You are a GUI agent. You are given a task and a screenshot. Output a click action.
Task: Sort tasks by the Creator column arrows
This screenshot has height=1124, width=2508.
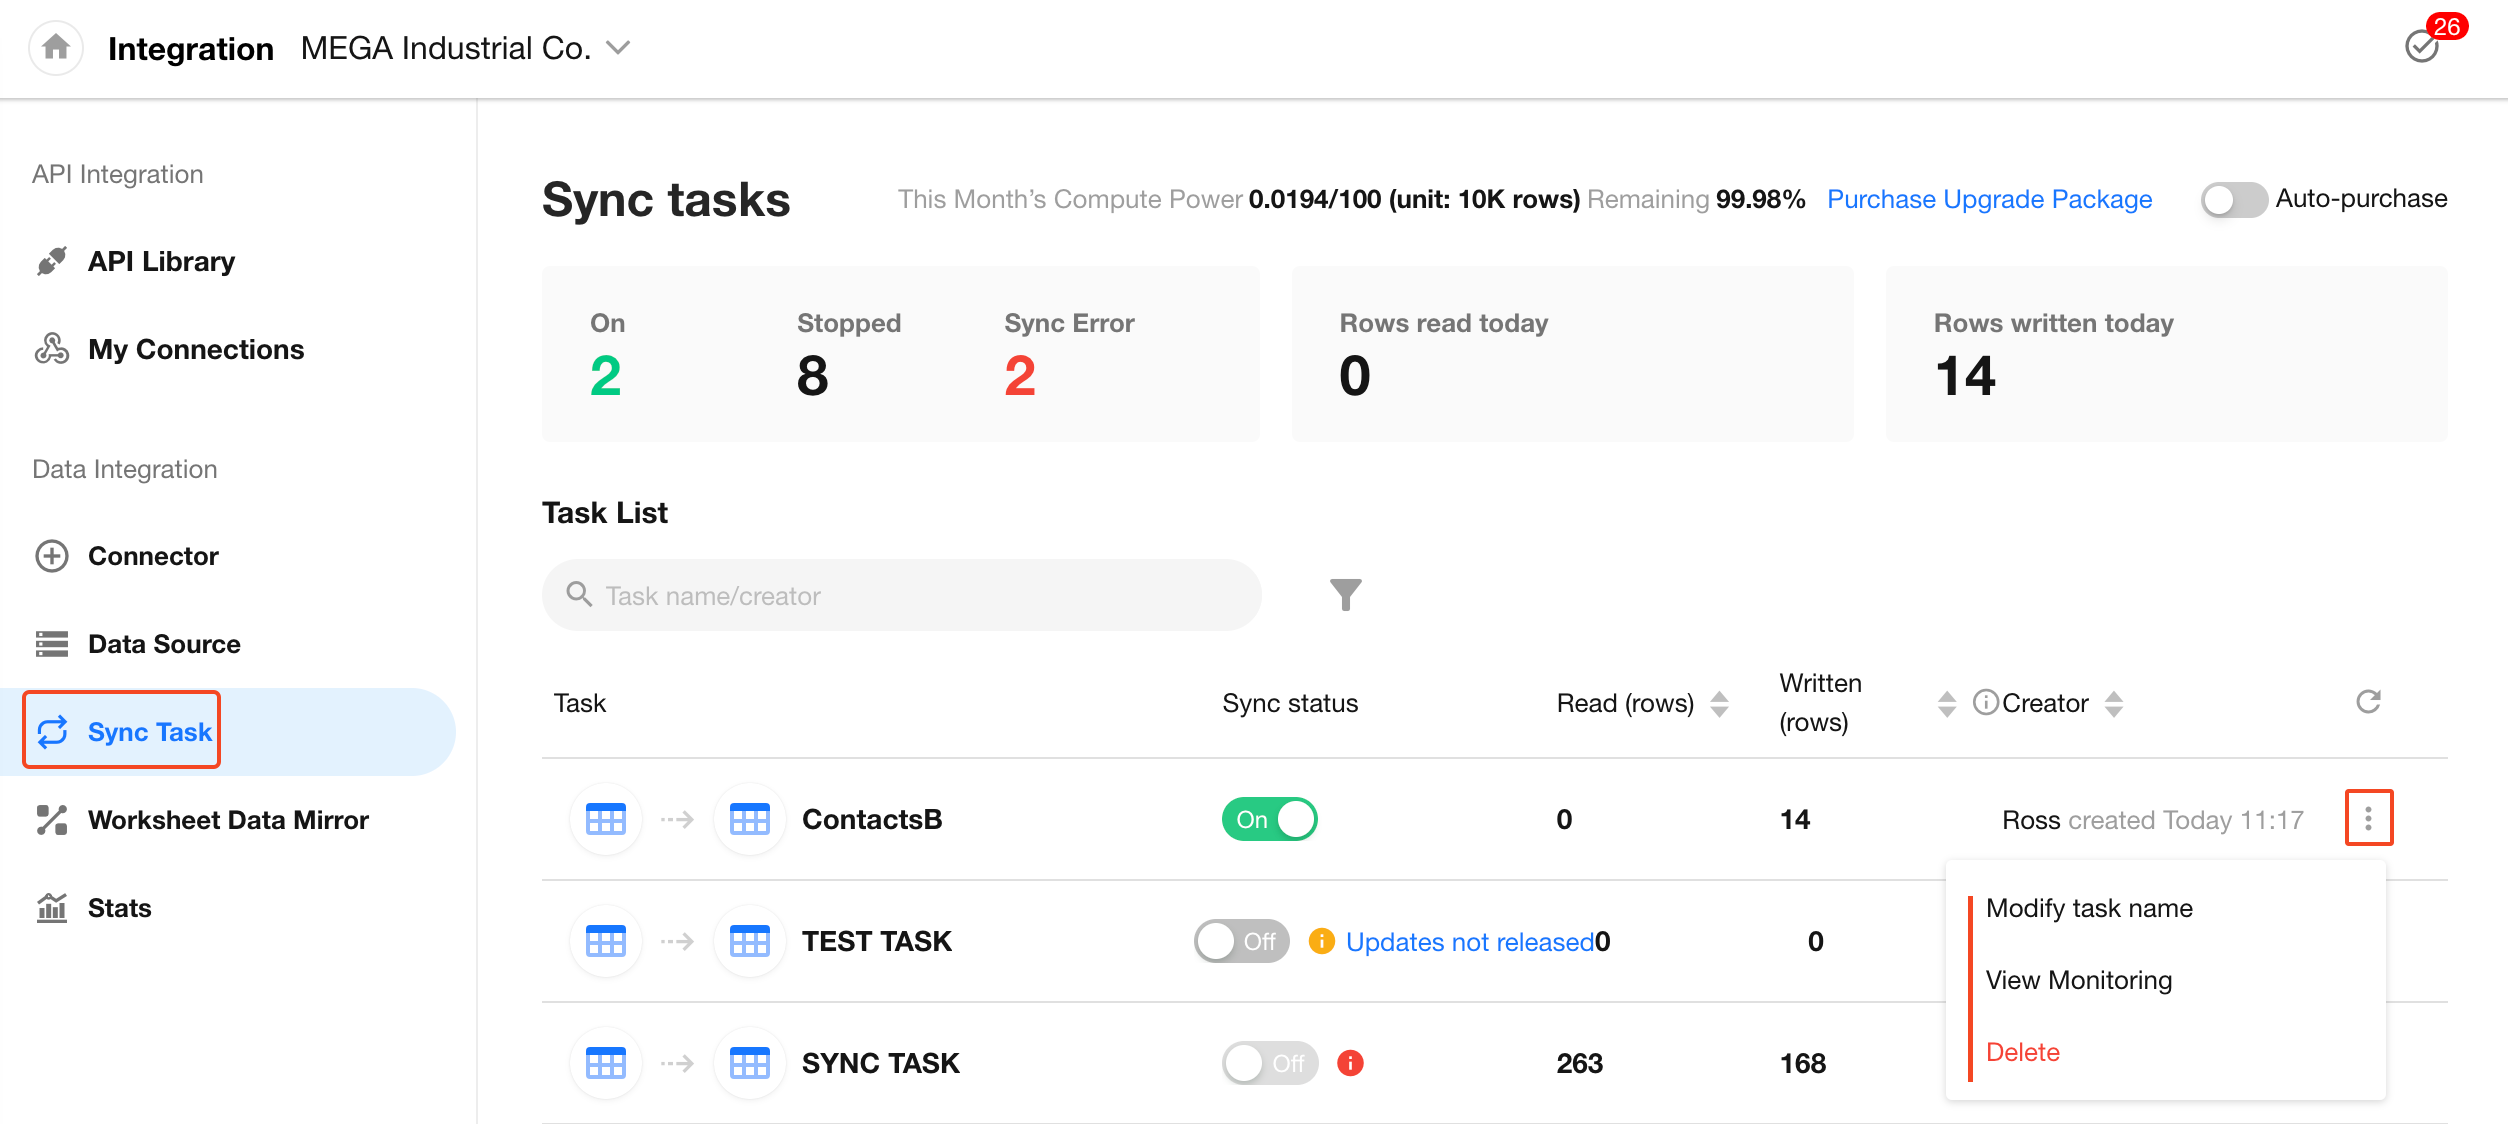pyautogui.click(x=2113, y=704)
